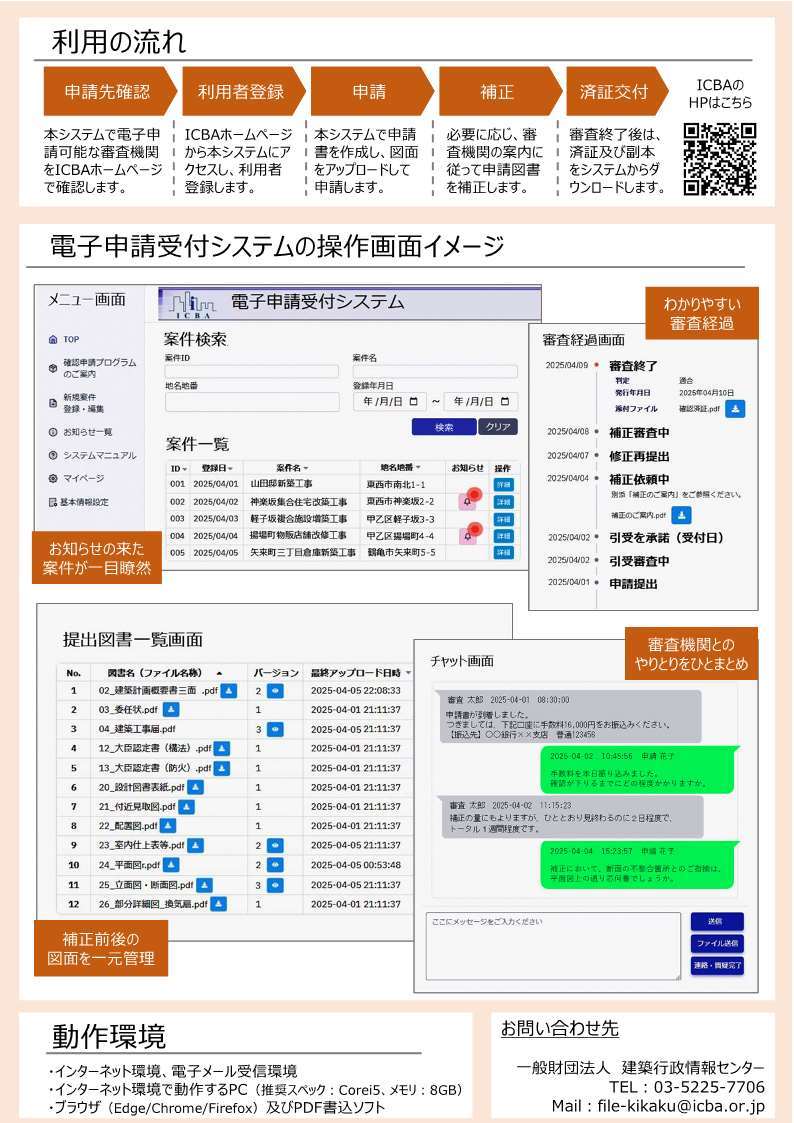The width and height of the screenshot is (794, 1123).
Task: Download 03_委任状.pdf
Action: click(171, 710)
